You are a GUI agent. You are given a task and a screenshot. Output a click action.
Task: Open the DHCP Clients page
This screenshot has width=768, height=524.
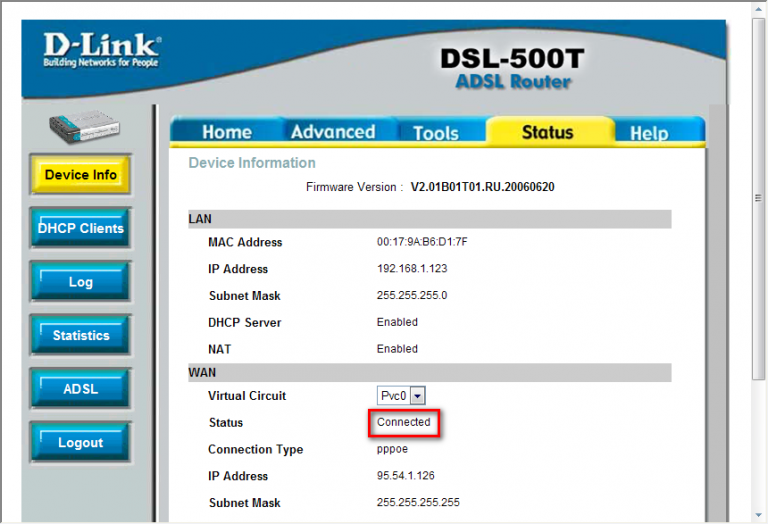81,228
